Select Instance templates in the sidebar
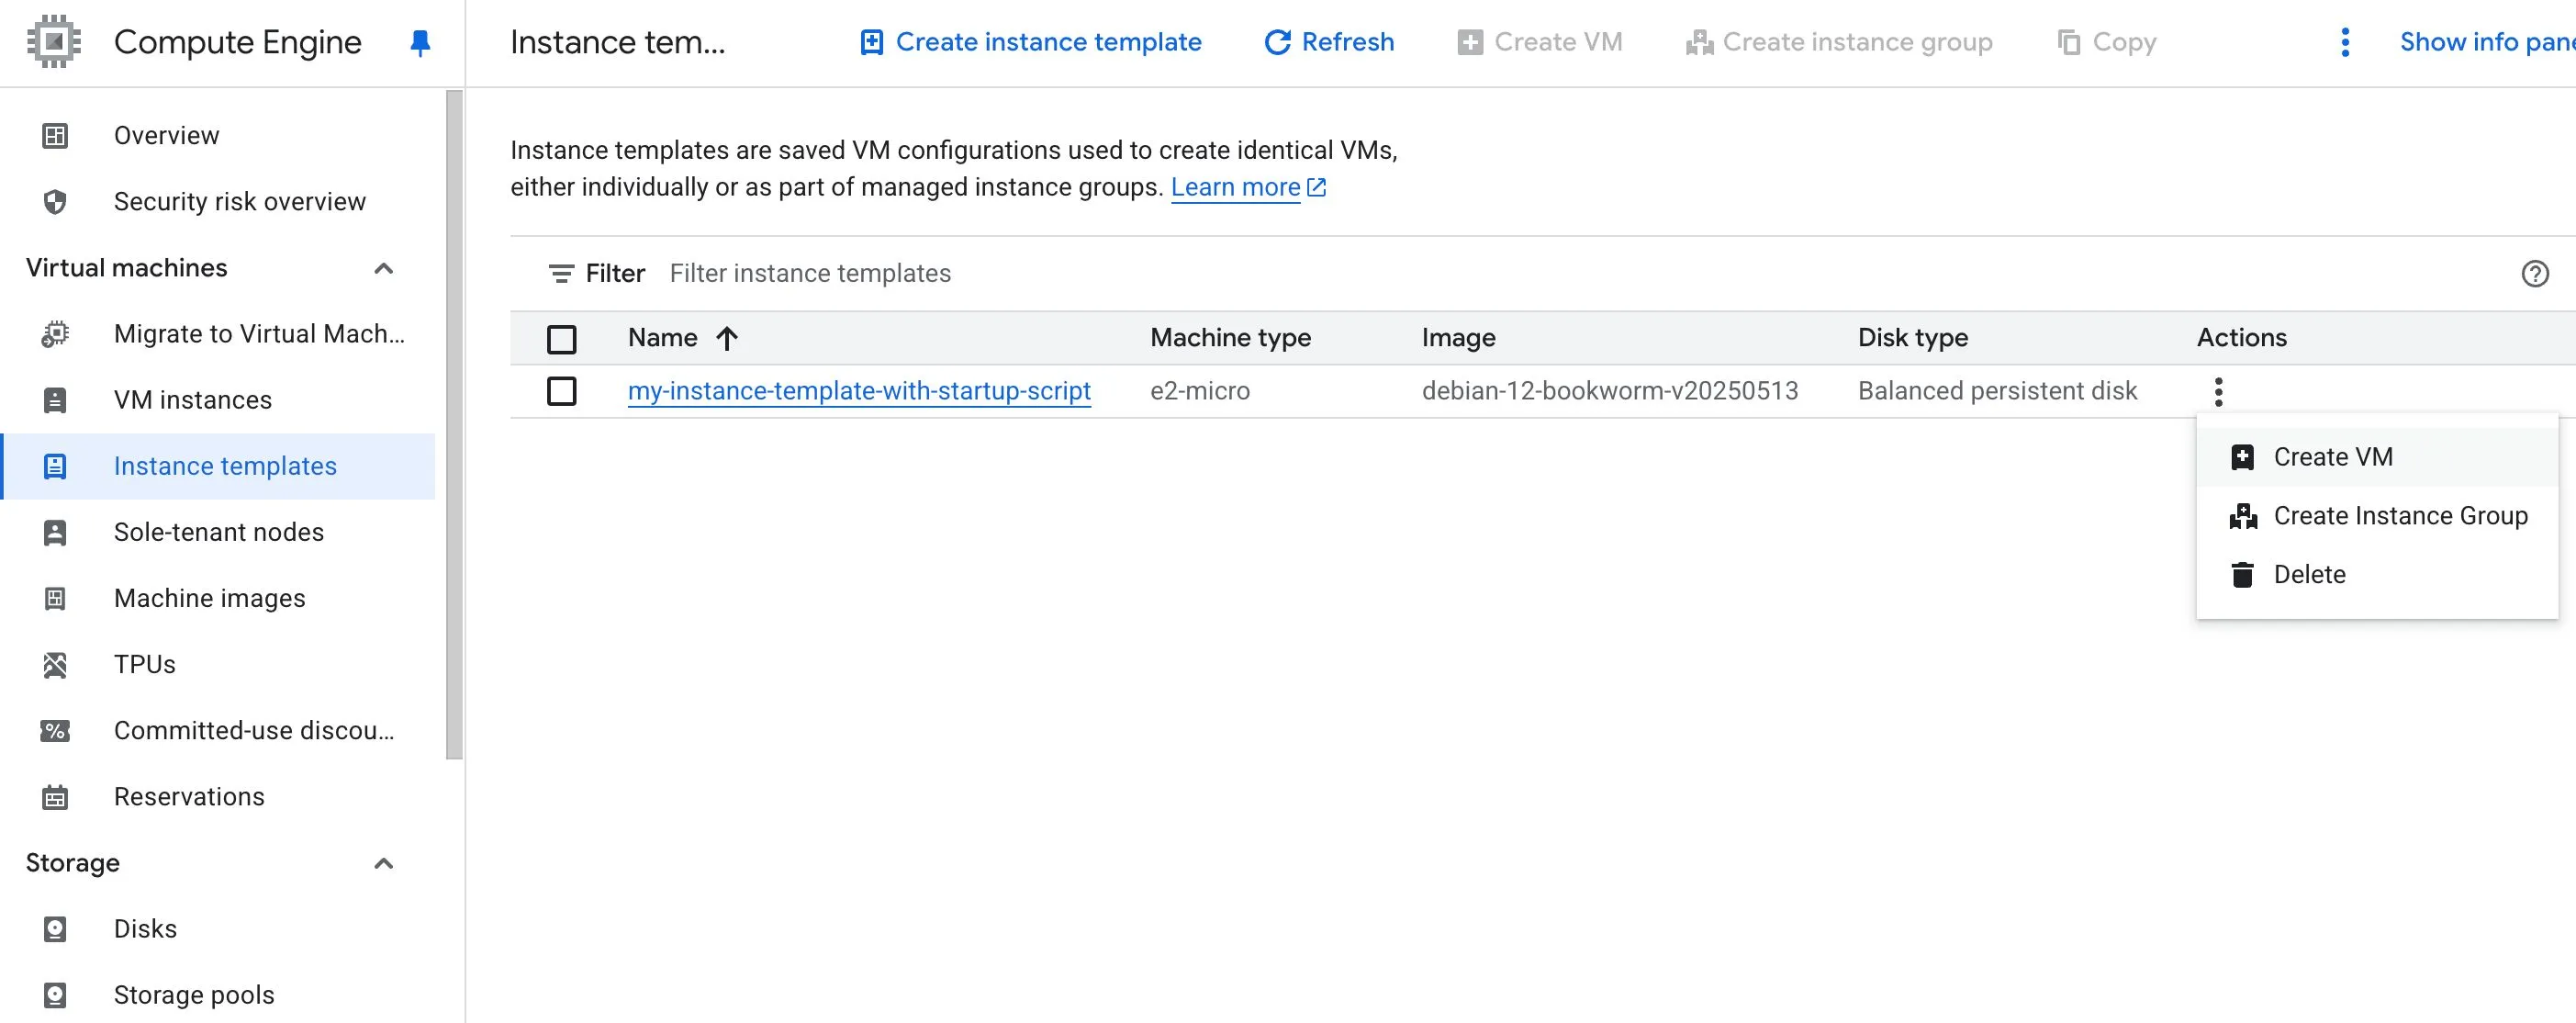 [218, 466]
